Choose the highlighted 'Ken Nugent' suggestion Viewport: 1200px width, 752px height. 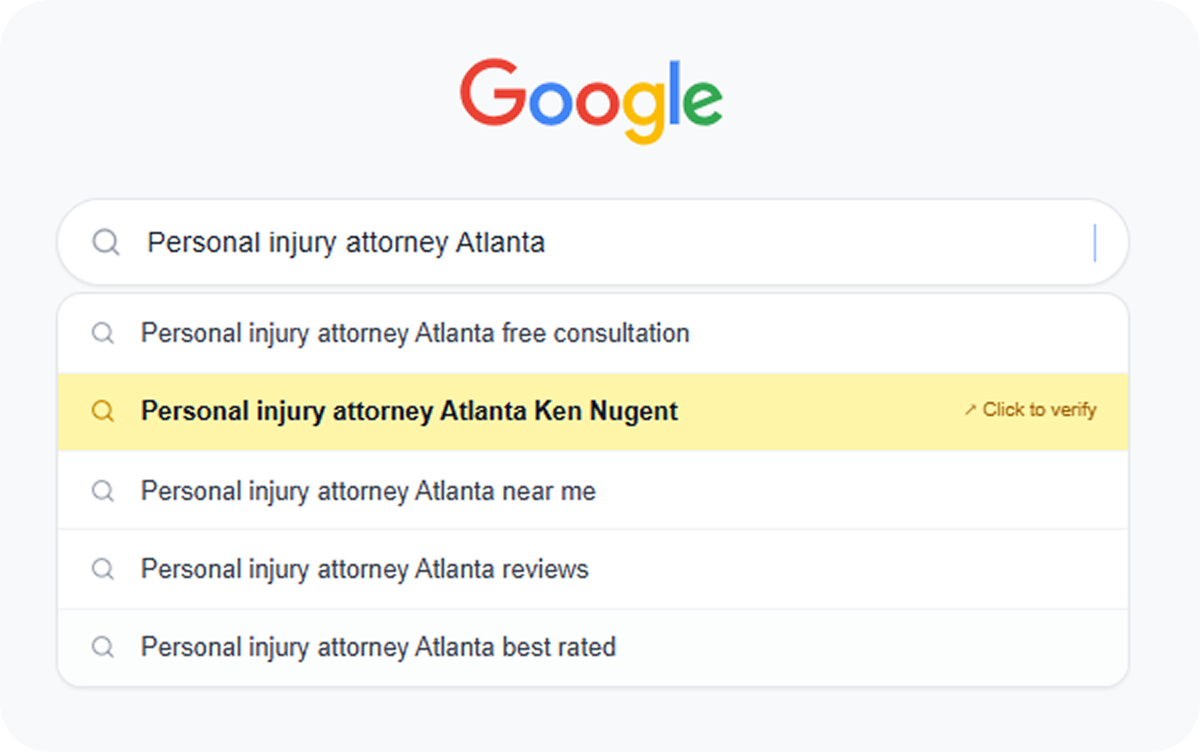[x=409, y=411]
